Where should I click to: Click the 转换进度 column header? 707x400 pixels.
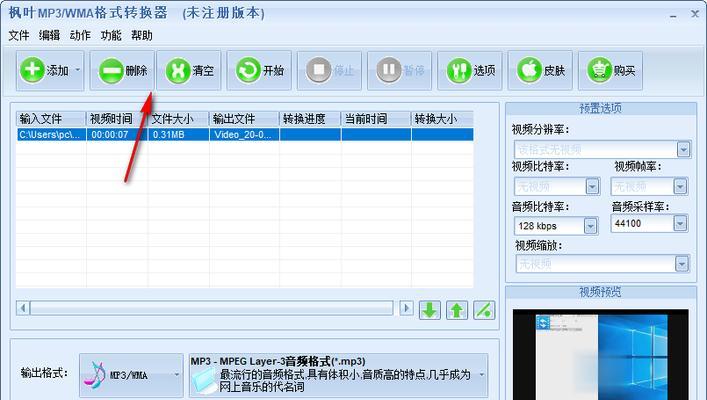click(310, 119)
